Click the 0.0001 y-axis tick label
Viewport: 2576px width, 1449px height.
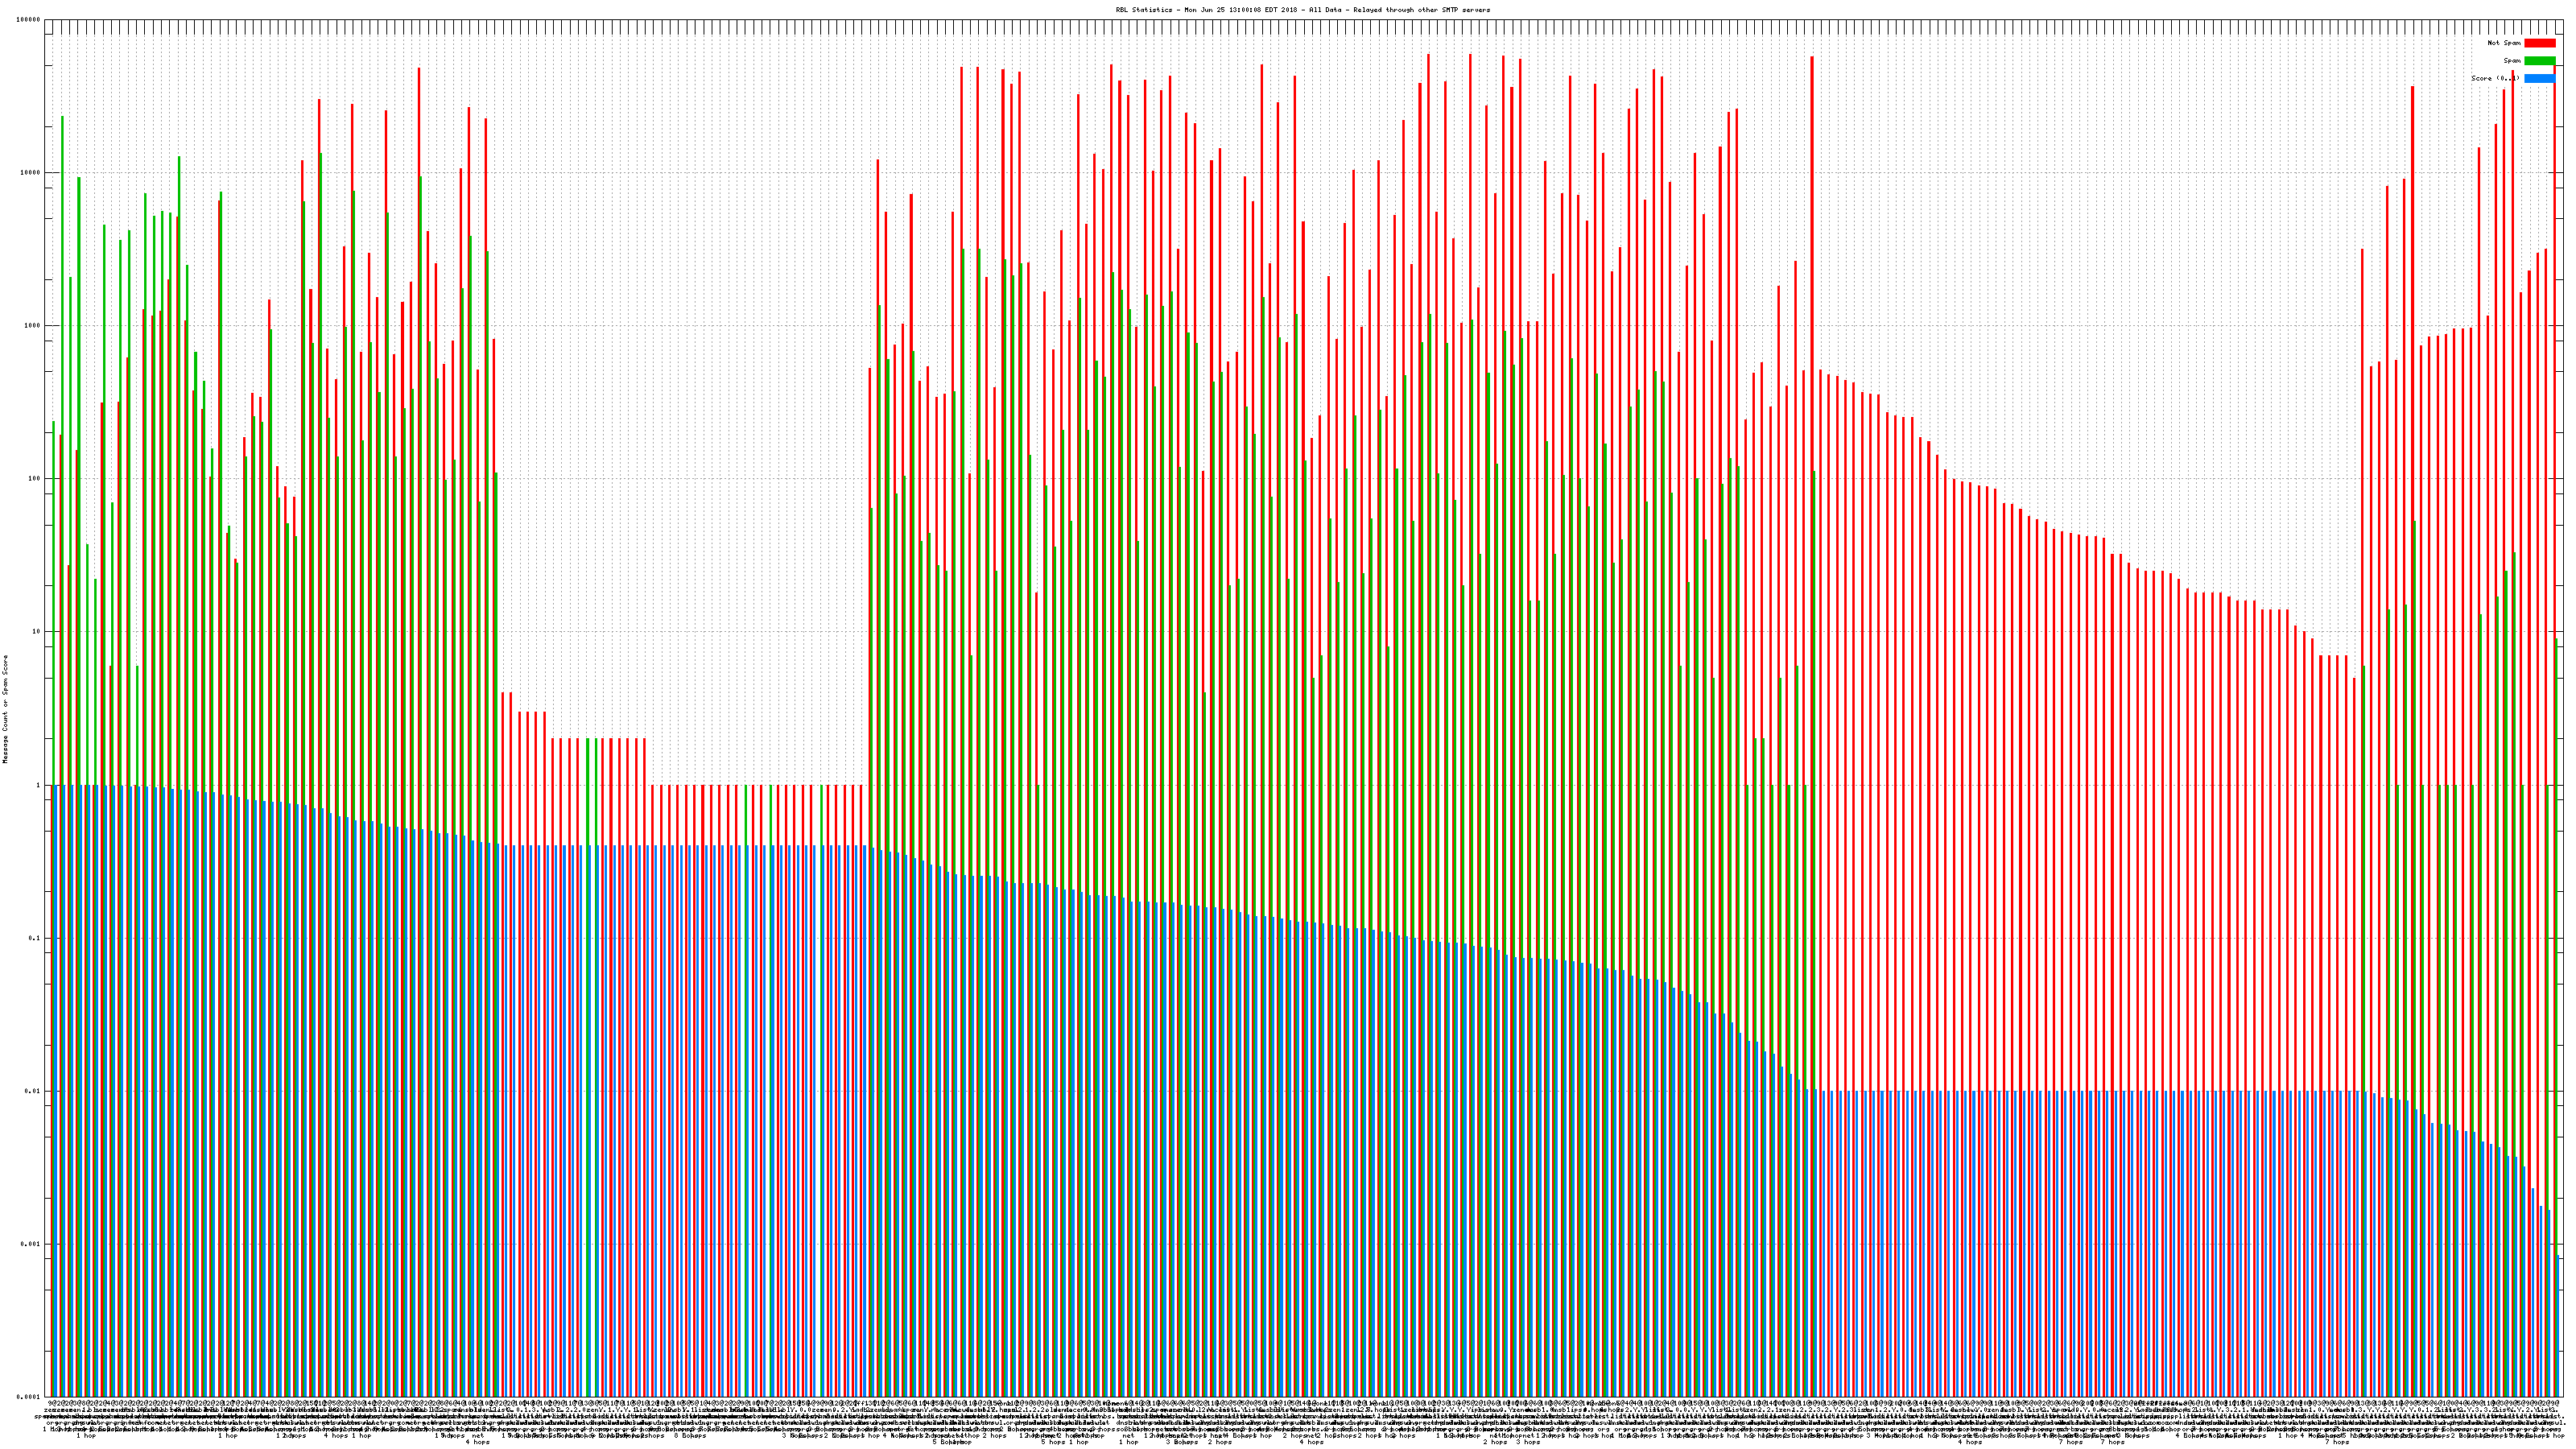point(29,1397)
